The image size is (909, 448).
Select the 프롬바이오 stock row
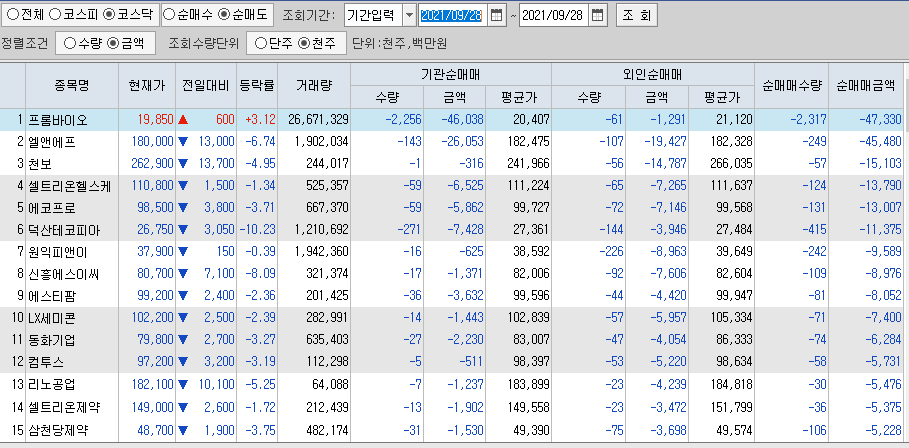[452, 120]
